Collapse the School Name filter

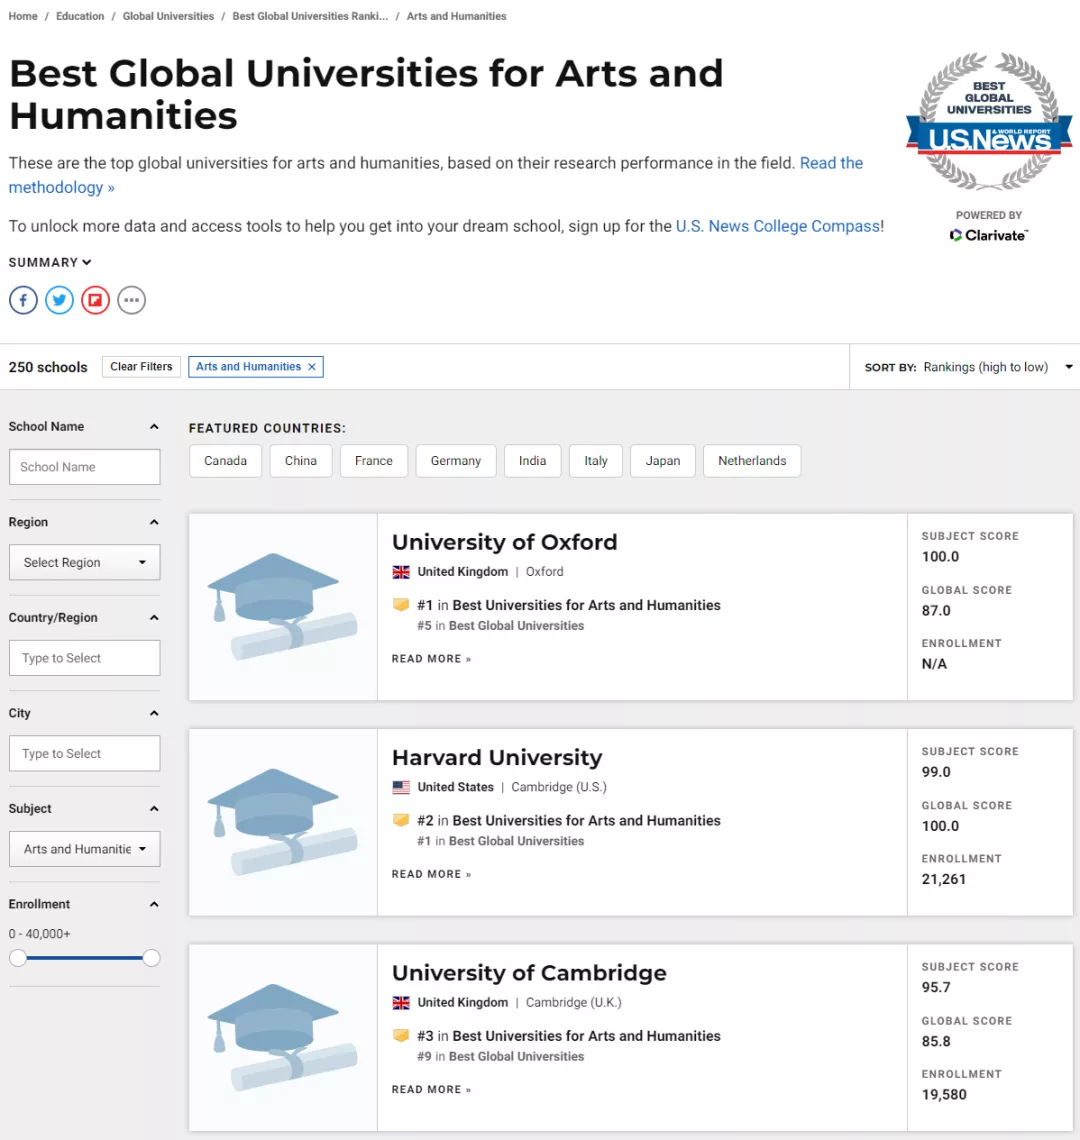(x=154, y=427)
